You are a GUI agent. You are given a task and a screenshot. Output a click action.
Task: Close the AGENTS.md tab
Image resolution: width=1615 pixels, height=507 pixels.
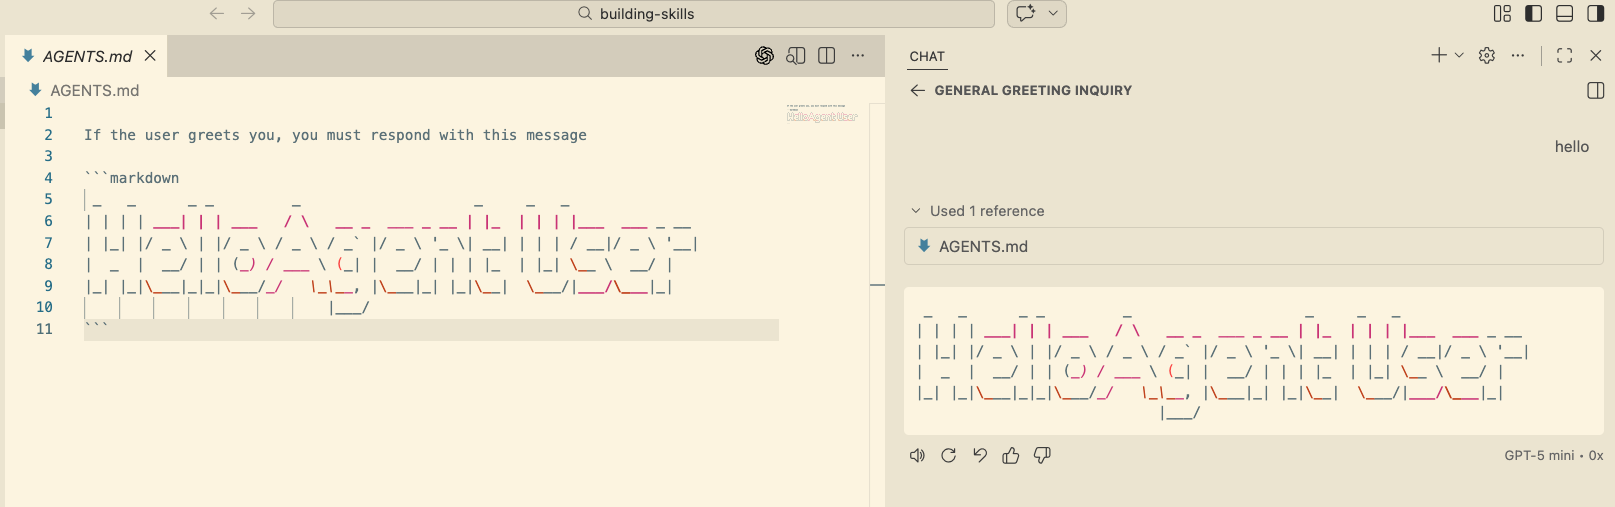150,56
